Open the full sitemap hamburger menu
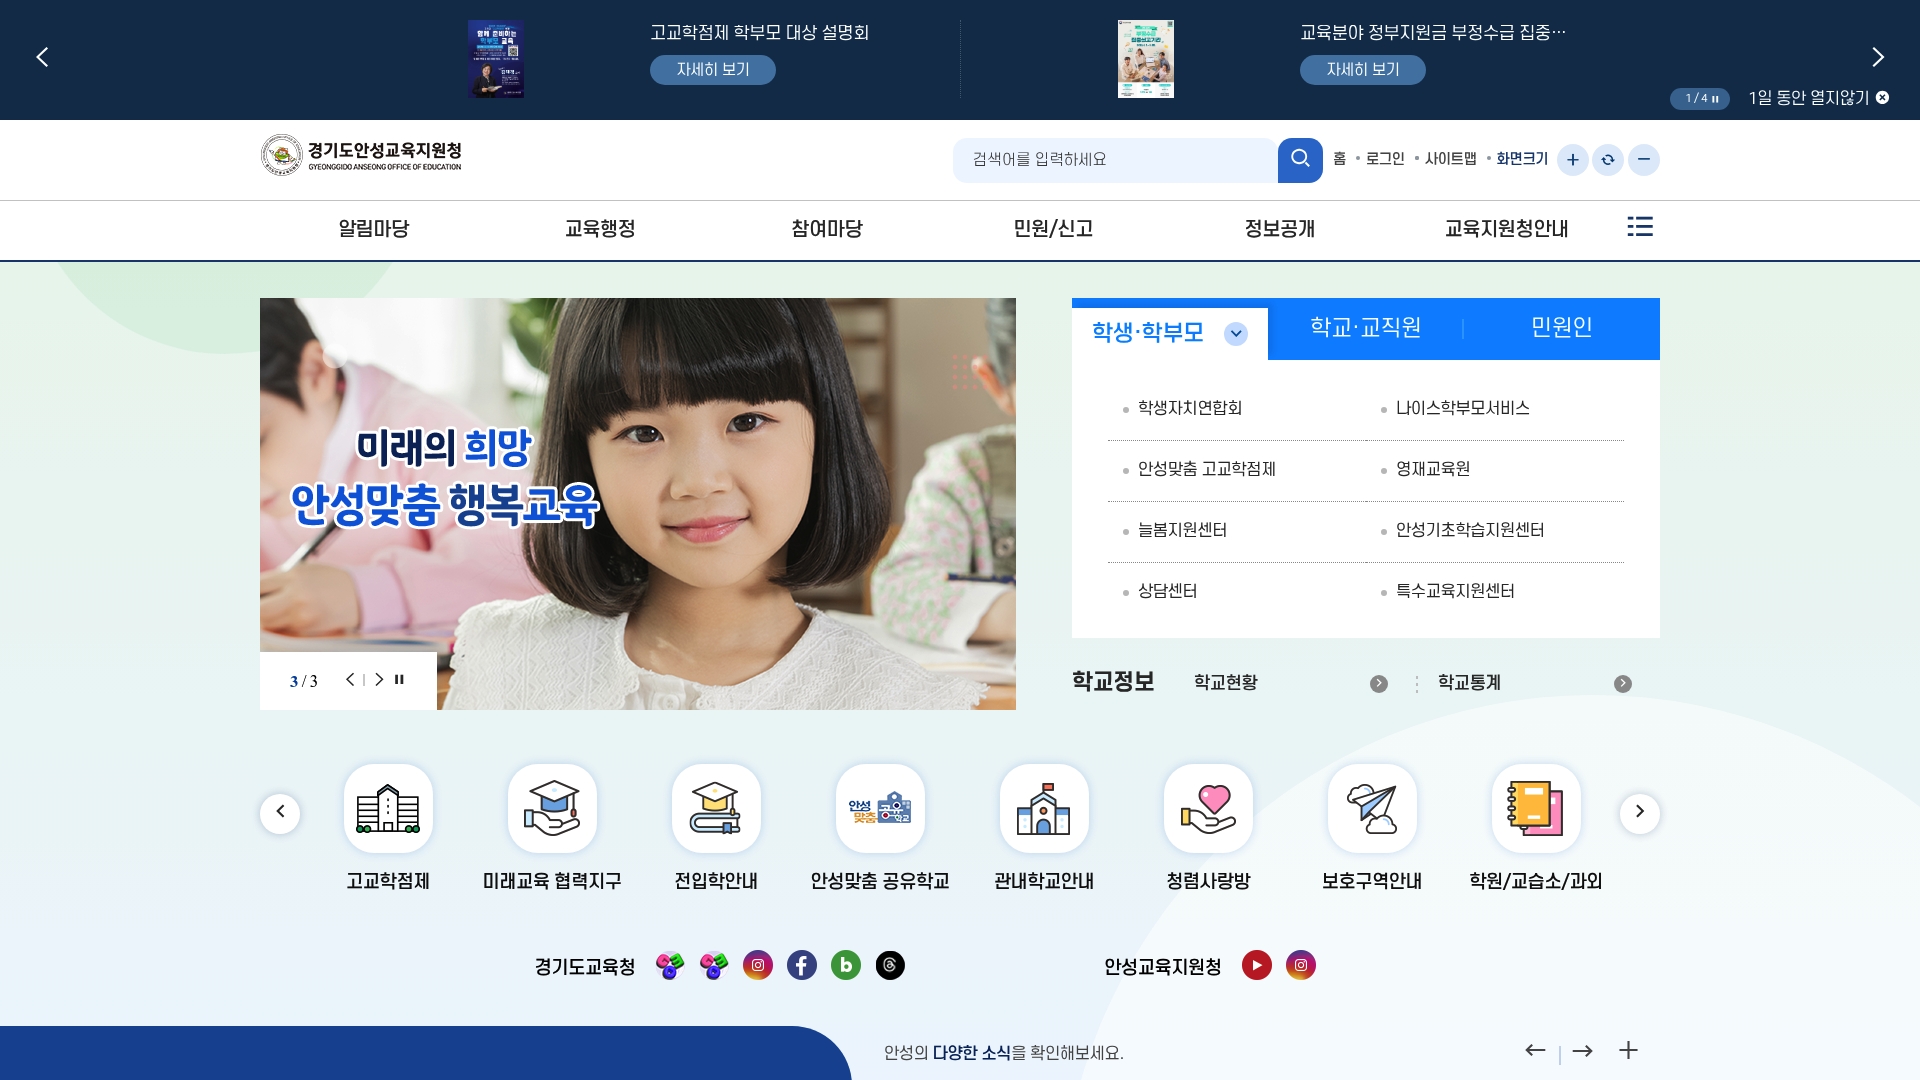Image resolution: width=1920 pixels, height=1080 pixels. pos(1640,227)
